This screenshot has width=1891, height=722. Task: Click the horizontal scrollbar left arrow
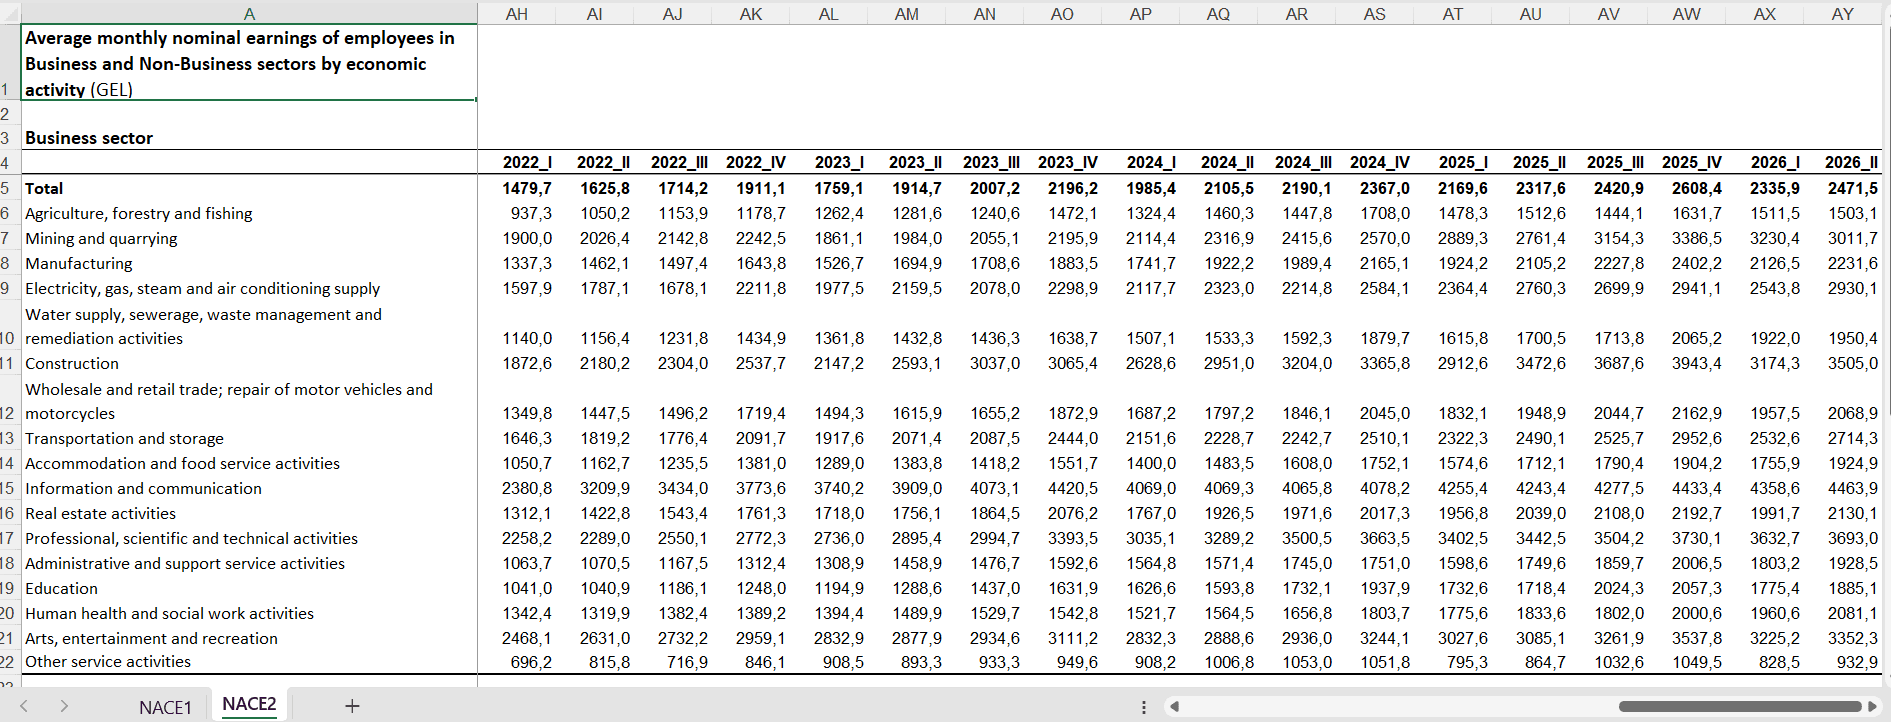coord(1175,706)
